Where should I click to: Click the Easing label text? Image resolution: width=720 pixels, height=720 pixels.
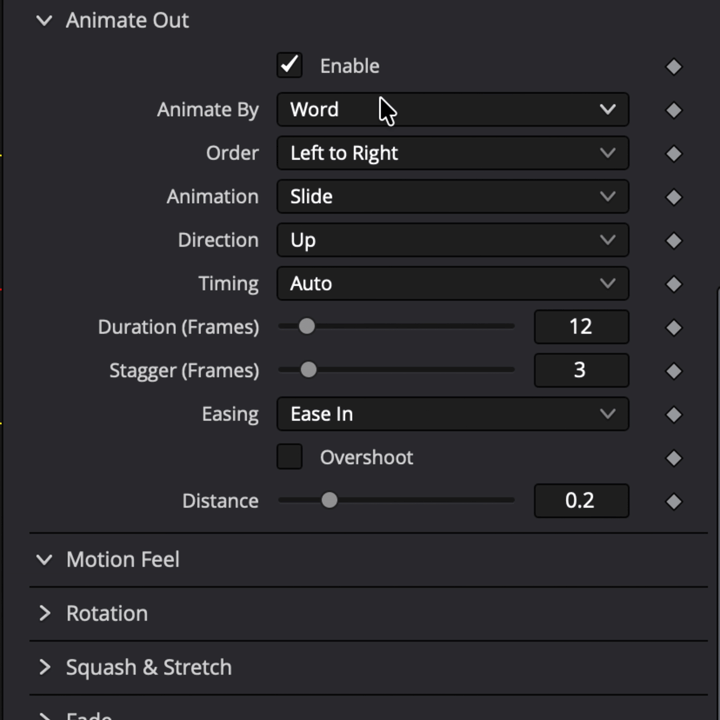231,415
